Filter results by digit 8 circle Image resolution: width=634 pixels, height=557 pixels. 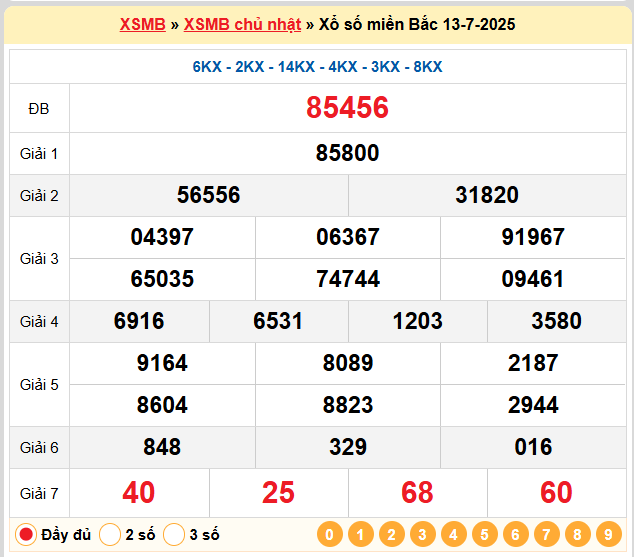(x=577, y=534)
